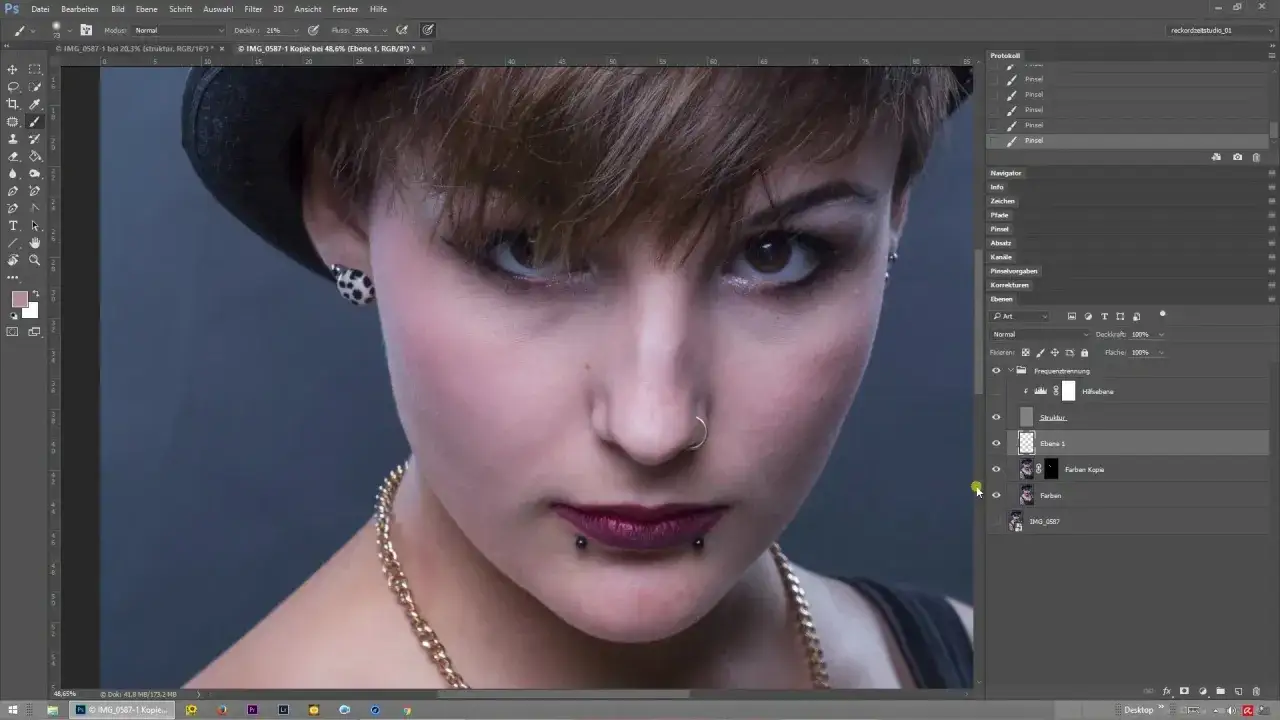This screenshot has width=1280, height=720.
Task: Click the Add Layer Mask icon
Action: pos(1184,690)
